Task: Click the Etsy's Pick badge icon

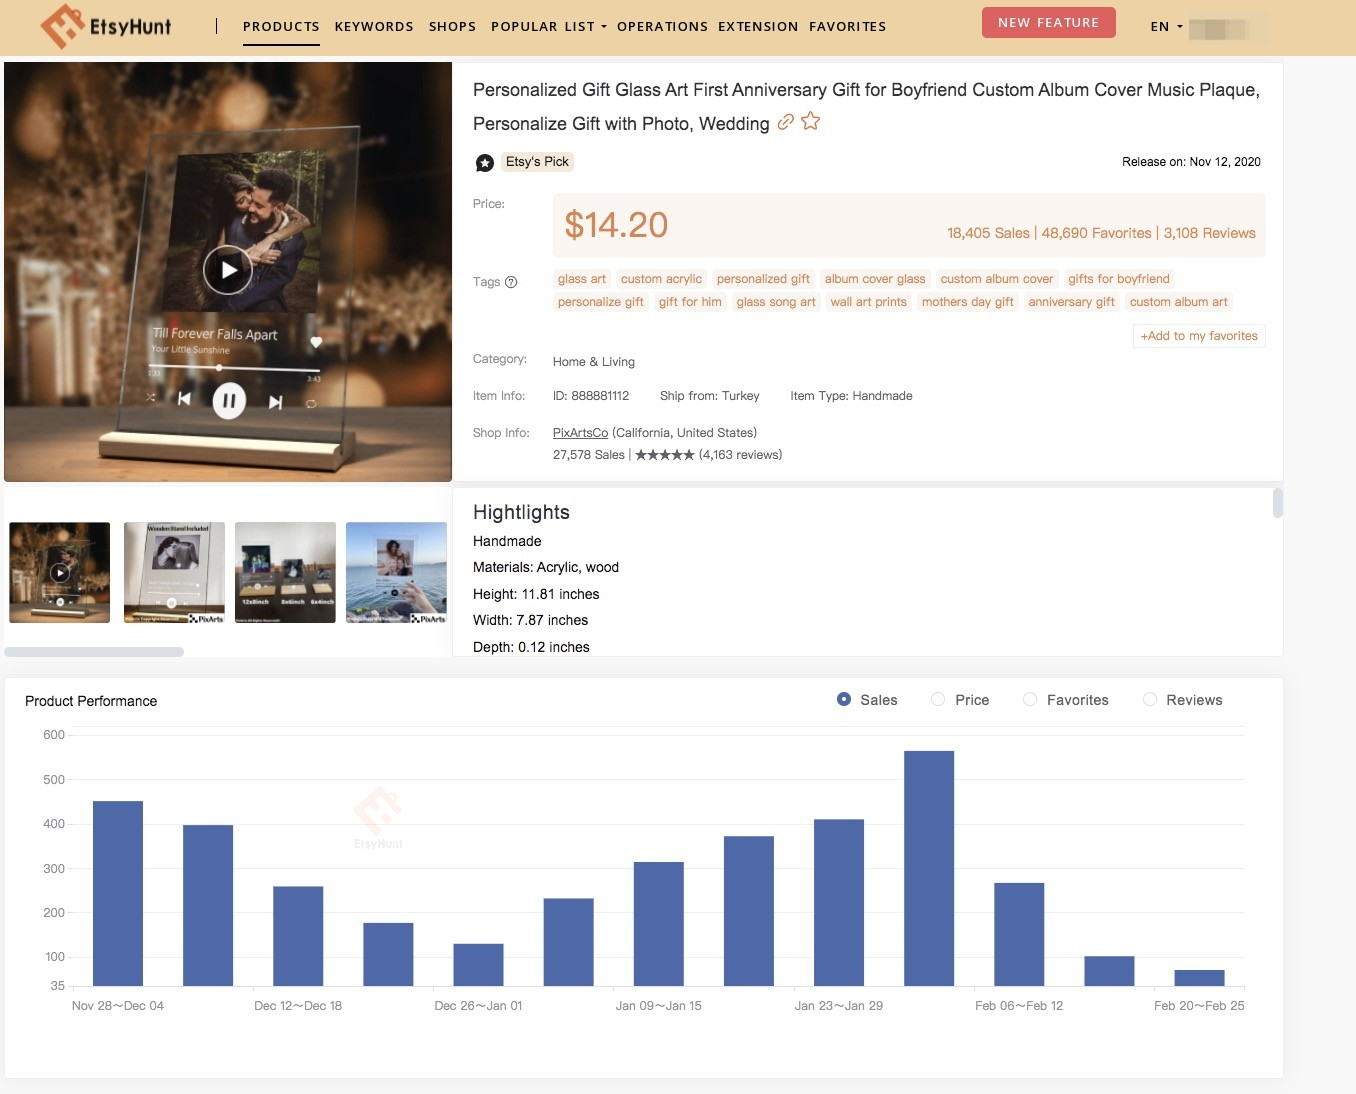Action: [485, 162]
